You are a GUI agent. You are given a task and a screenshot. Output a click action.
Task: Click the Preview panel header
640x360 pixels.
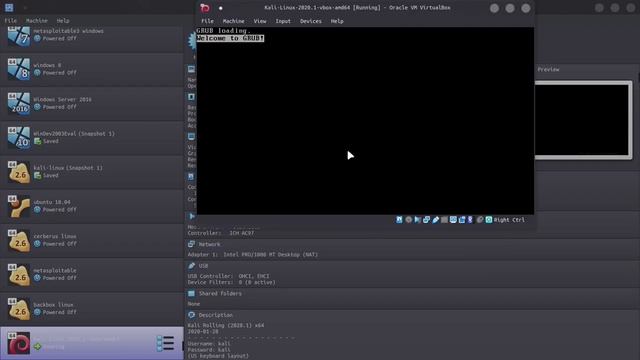[x=548, y=69]
